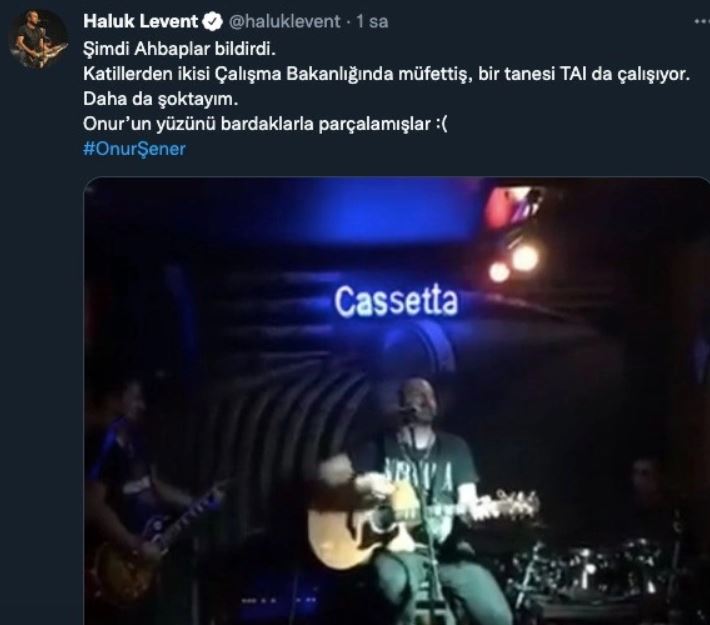Click the line starting "Onur'un yüzünü"
The image size is (710, 625).
265,124
